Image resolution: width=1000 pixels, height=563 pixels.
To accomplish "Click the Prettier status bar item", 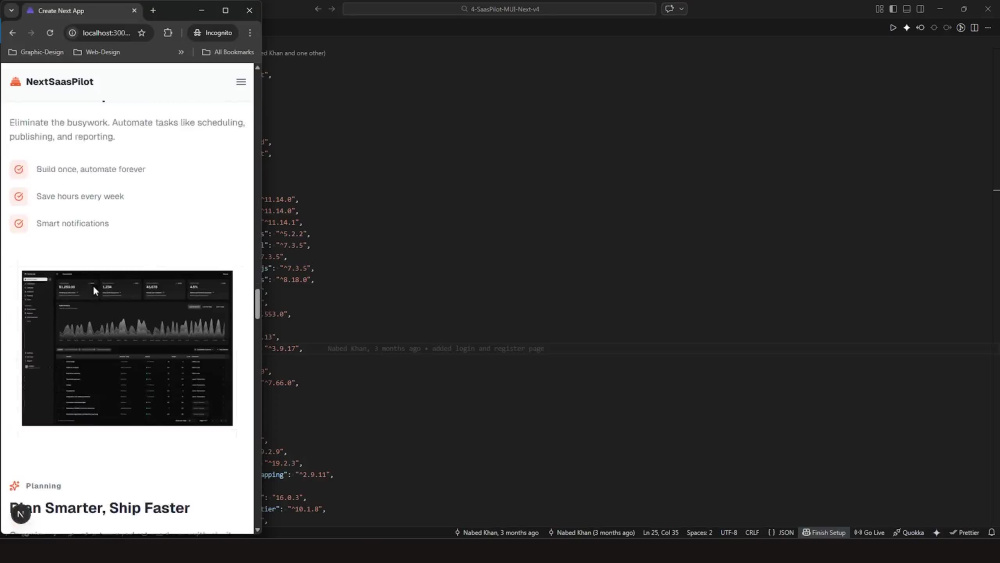I will pyautogui.click(x=964, y=532).
